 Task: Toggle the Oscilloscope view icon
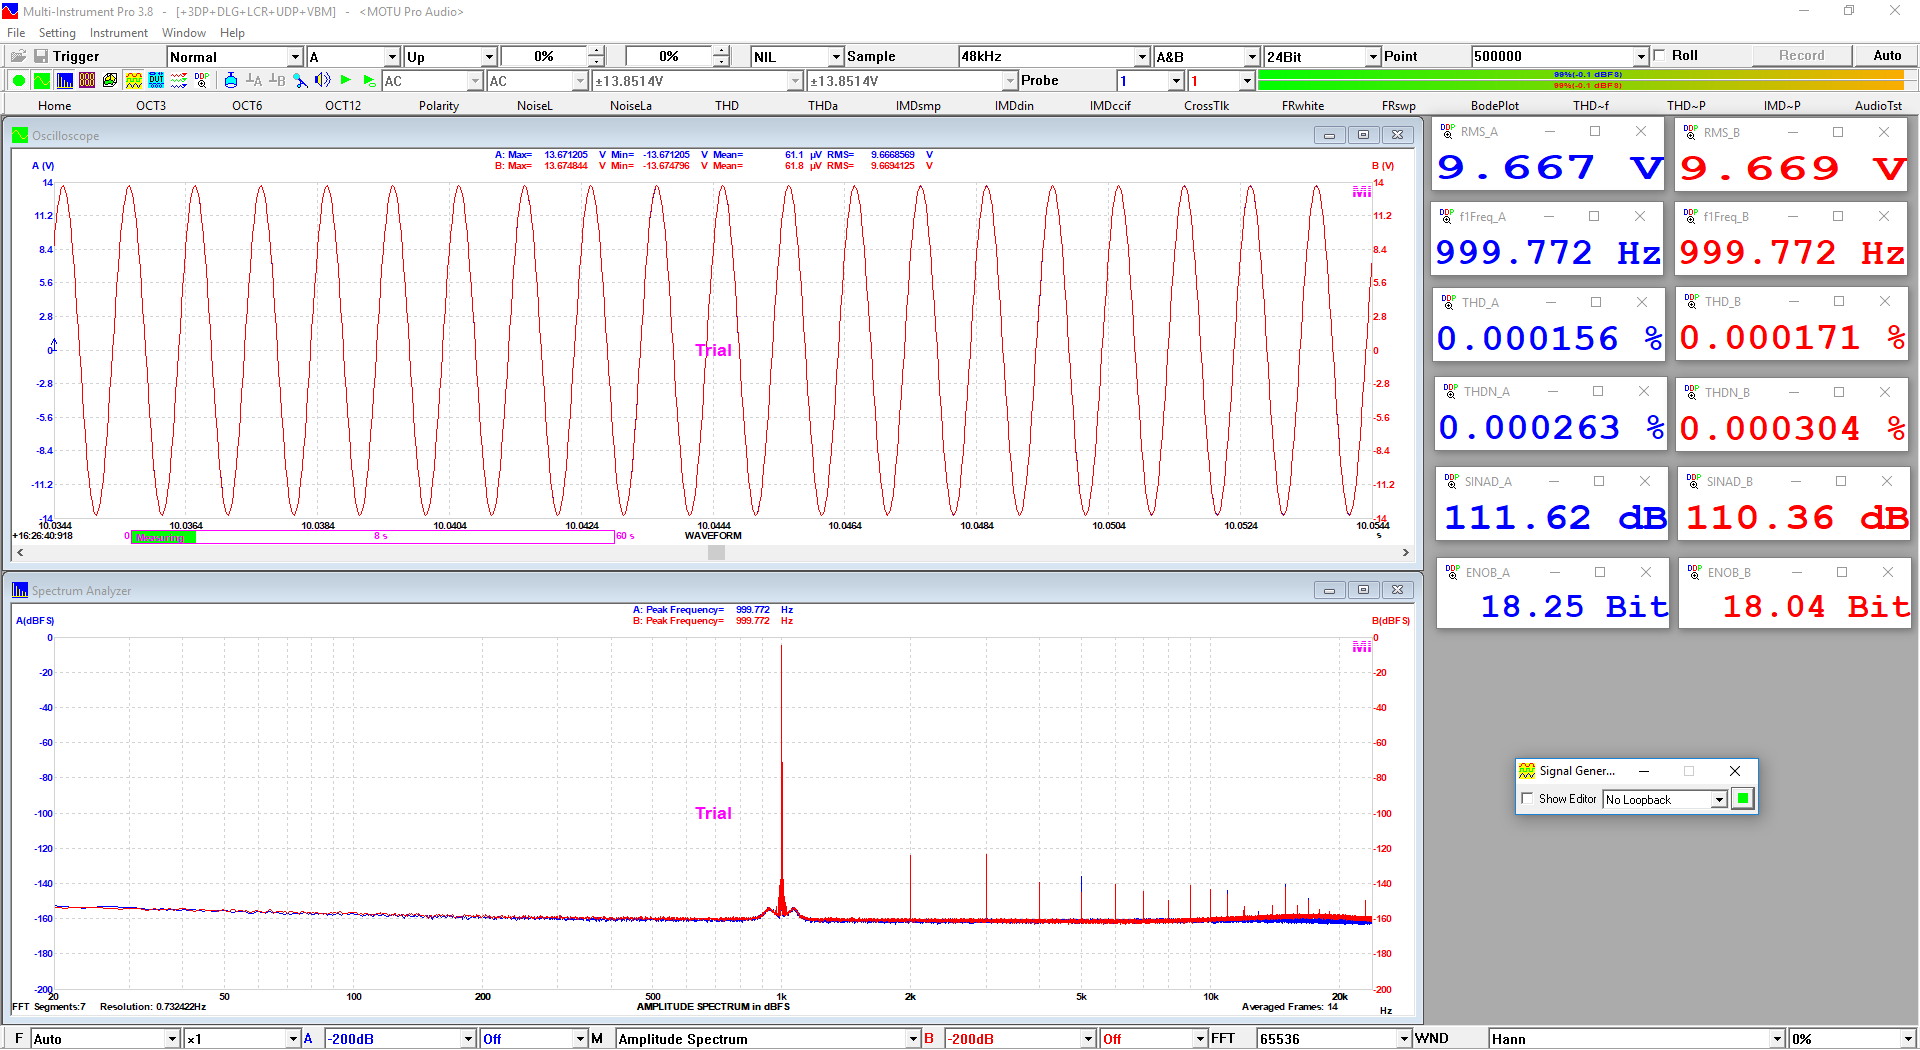click(41, 81)
